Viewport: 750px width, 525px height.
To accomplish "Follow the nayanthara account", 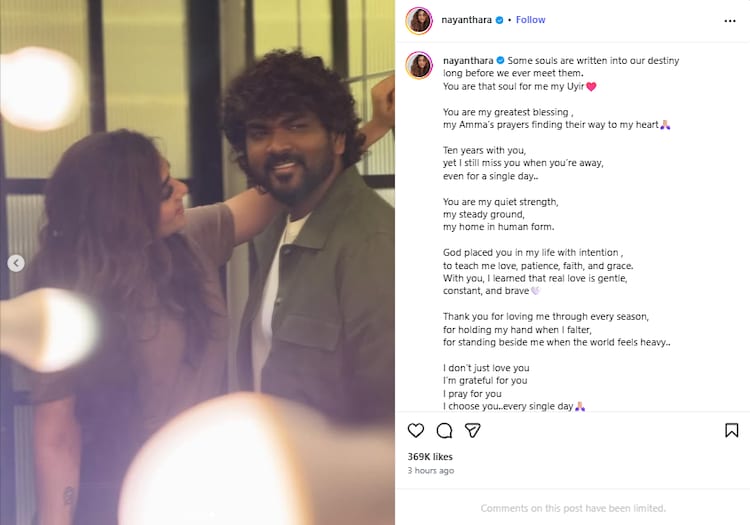I will 530,20.
